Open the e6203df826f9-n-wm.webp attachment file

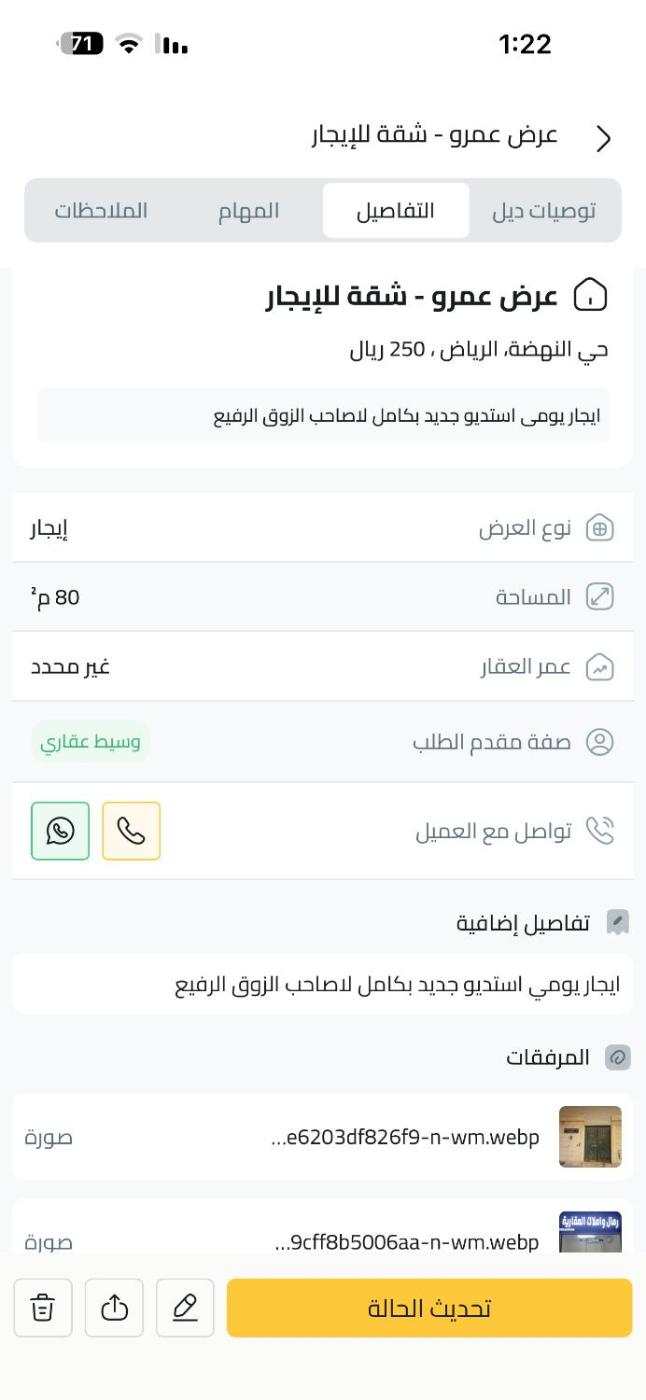pyautogui.click(x=405, y=1137)
